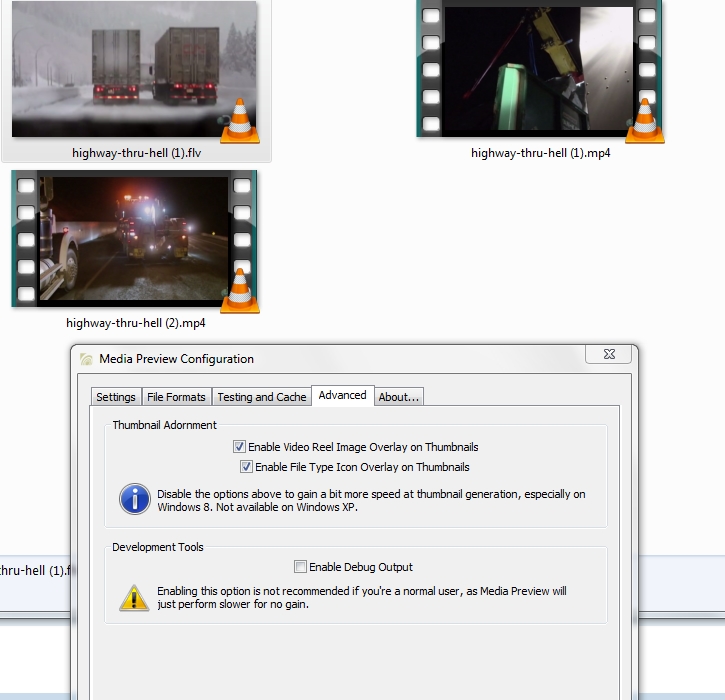Click the highway-thru-hell (1).flv file name label
Screen dimensions: 725x700
point(136,153)
